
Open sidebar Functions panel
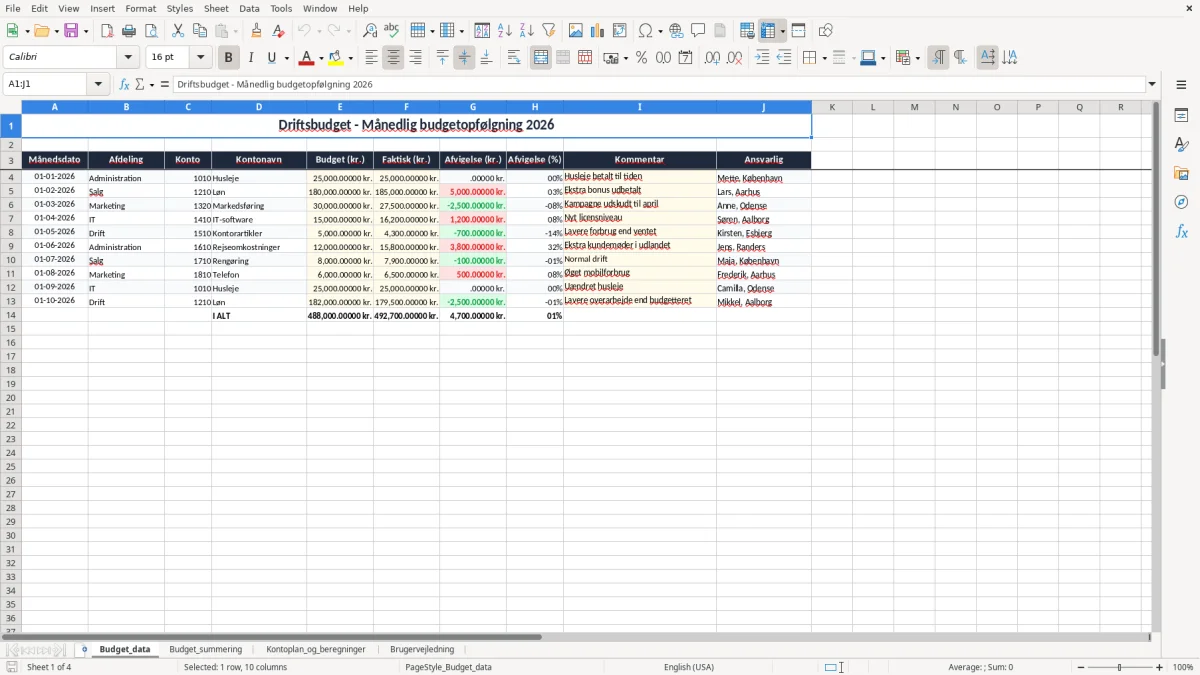point(1181,231)
